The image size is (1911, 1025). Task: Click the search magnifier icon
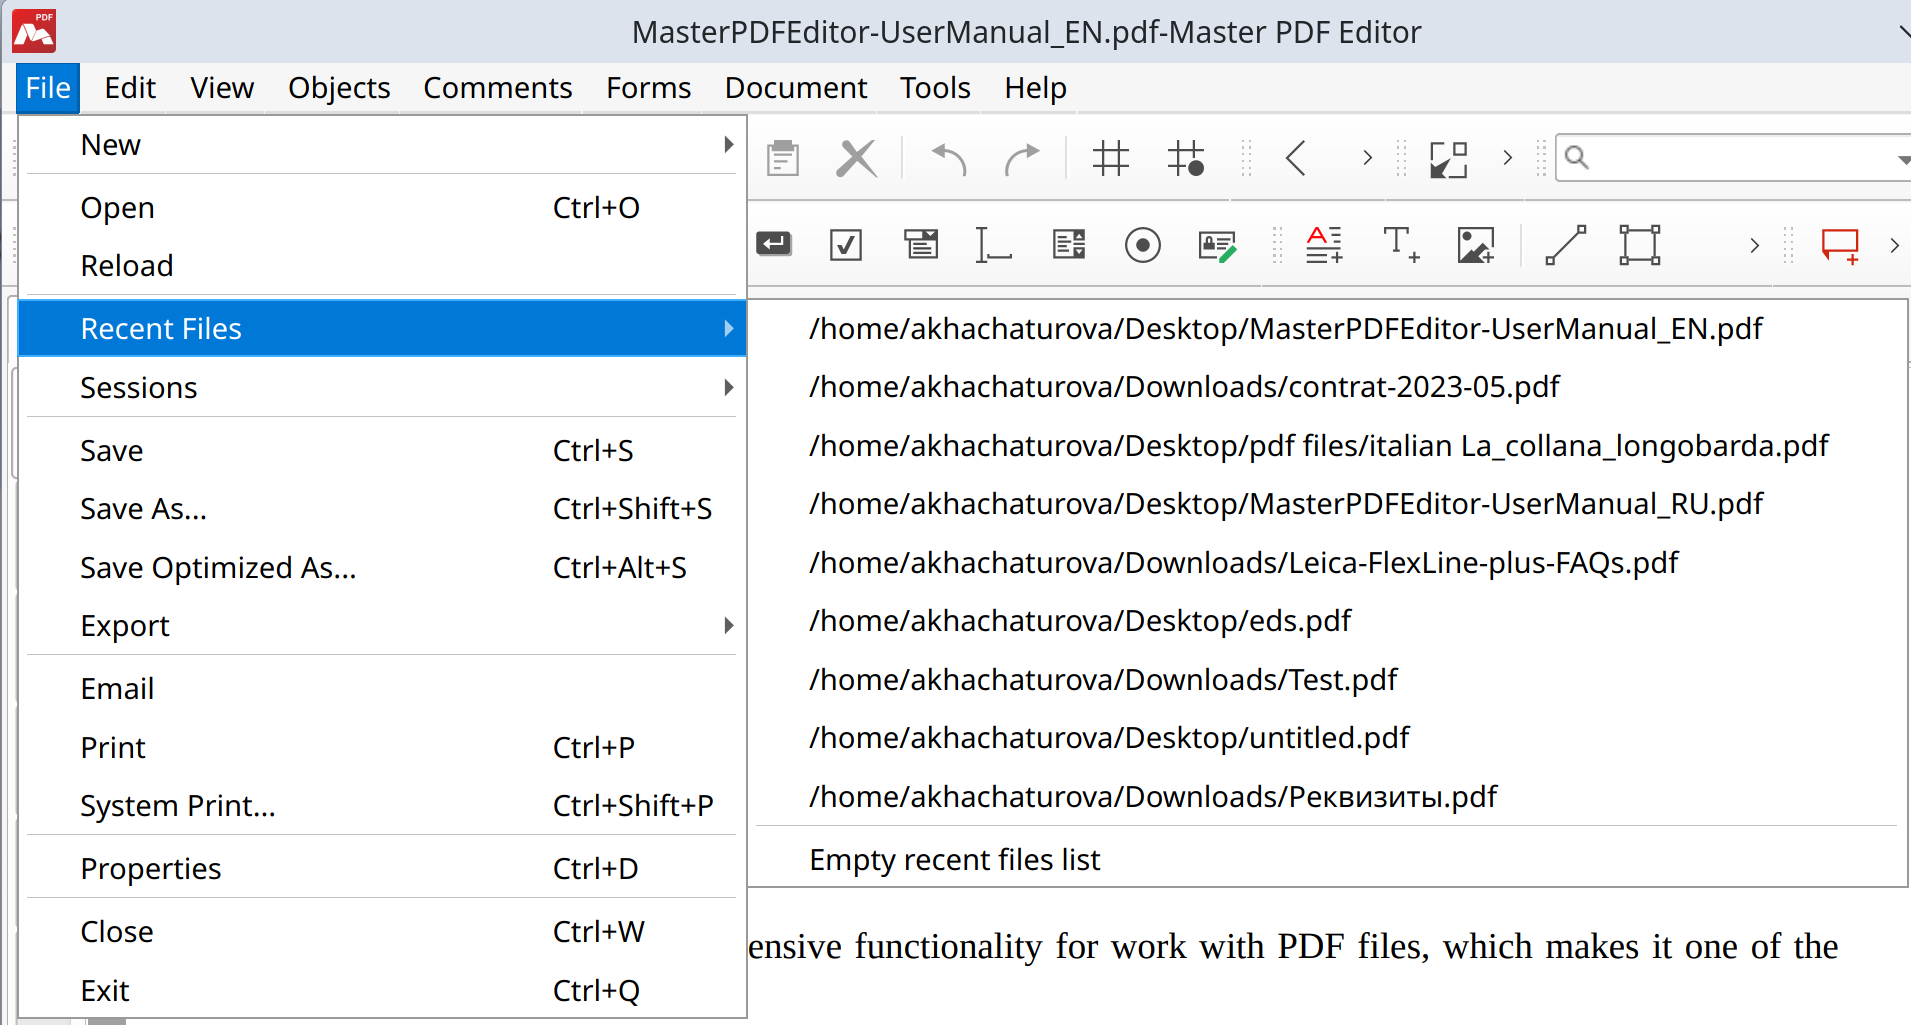pyautogui.click(x=1577, y=157)
